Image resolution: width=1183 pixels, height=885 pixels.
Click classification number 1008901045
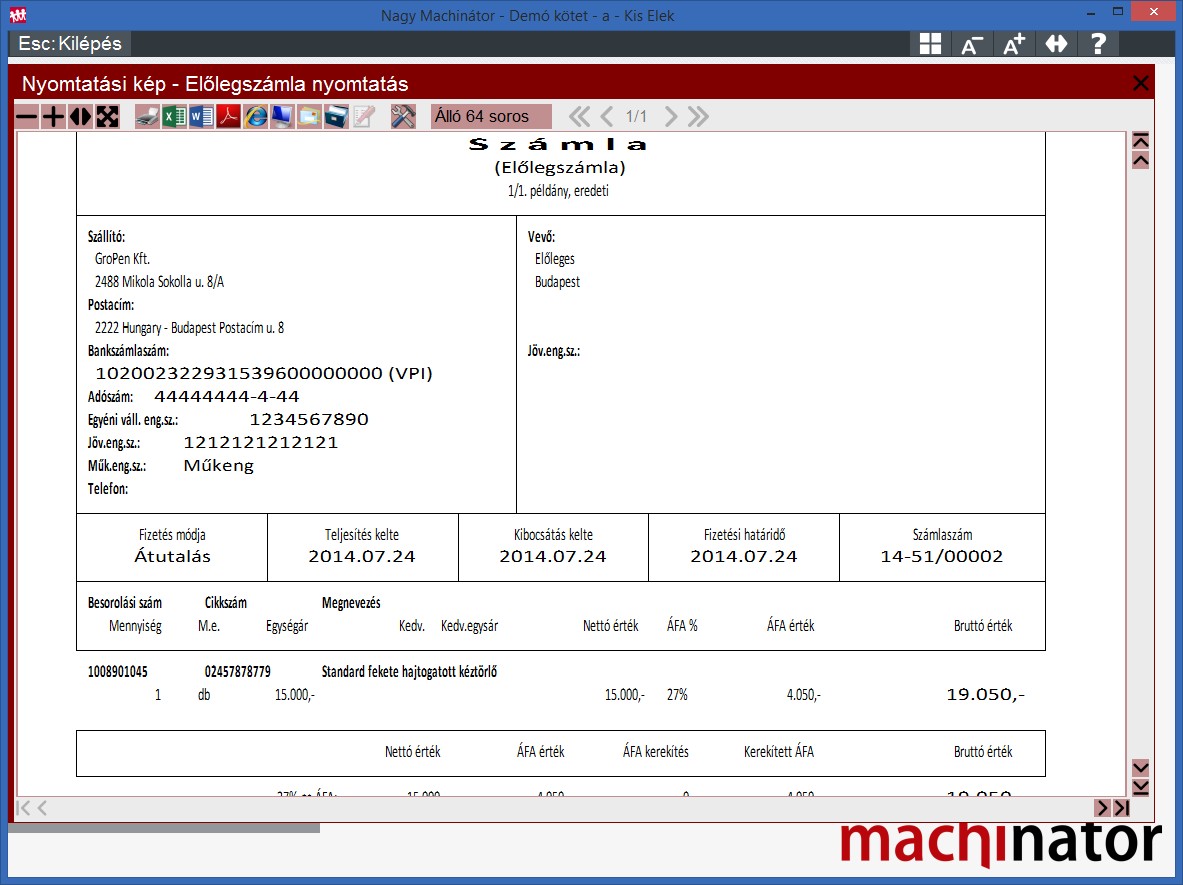(118, 671)
